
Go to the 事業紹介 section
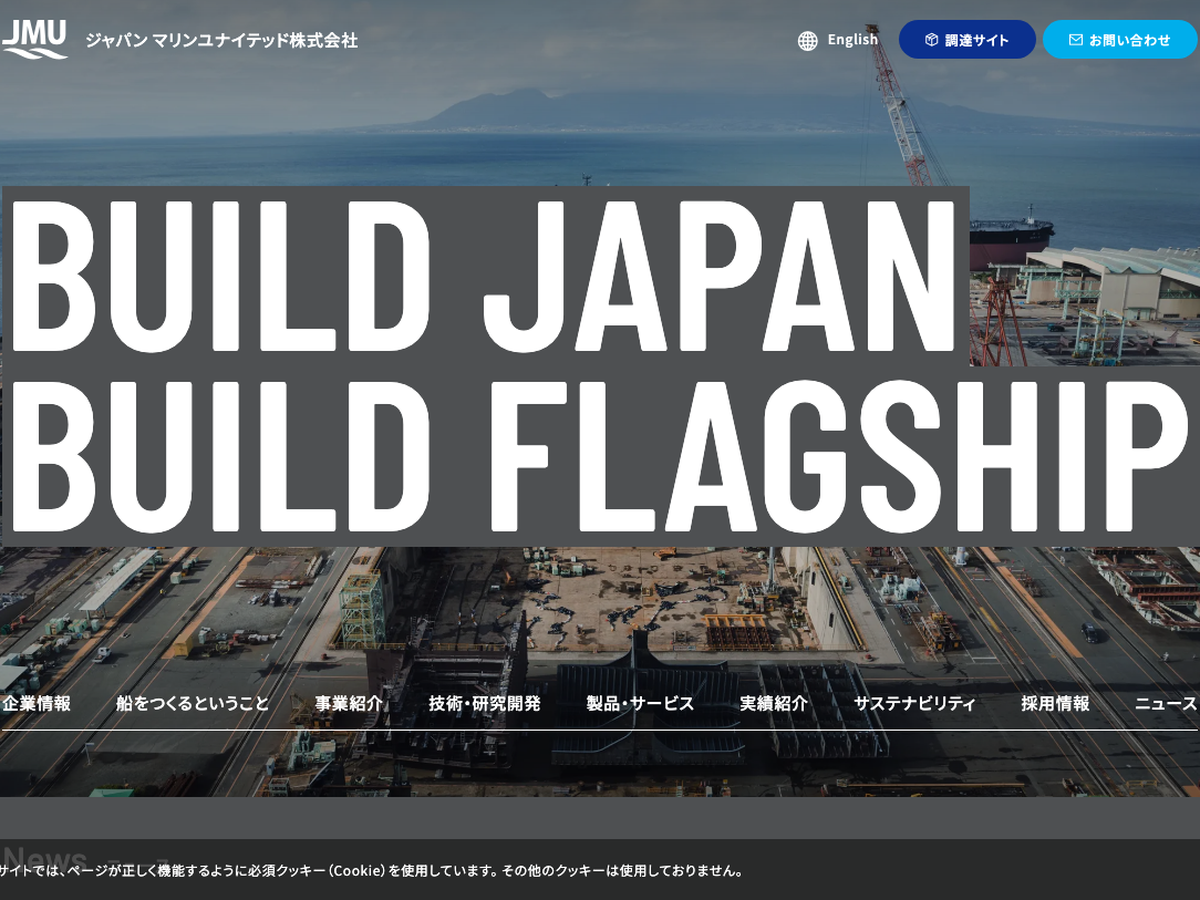click(348, 703)
